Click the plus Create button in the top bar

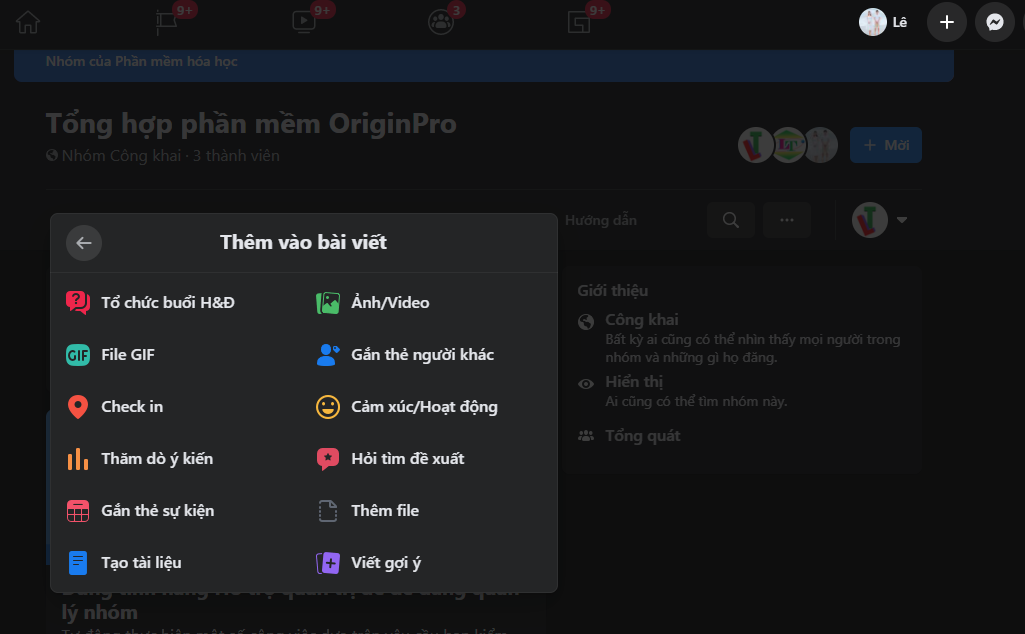tap(947, 22)
